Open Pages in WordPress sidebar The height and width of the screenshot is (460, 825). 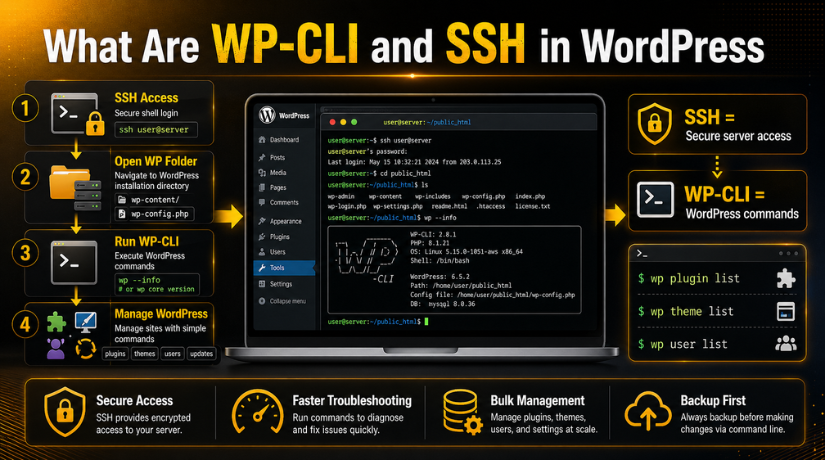pos(278,187)
